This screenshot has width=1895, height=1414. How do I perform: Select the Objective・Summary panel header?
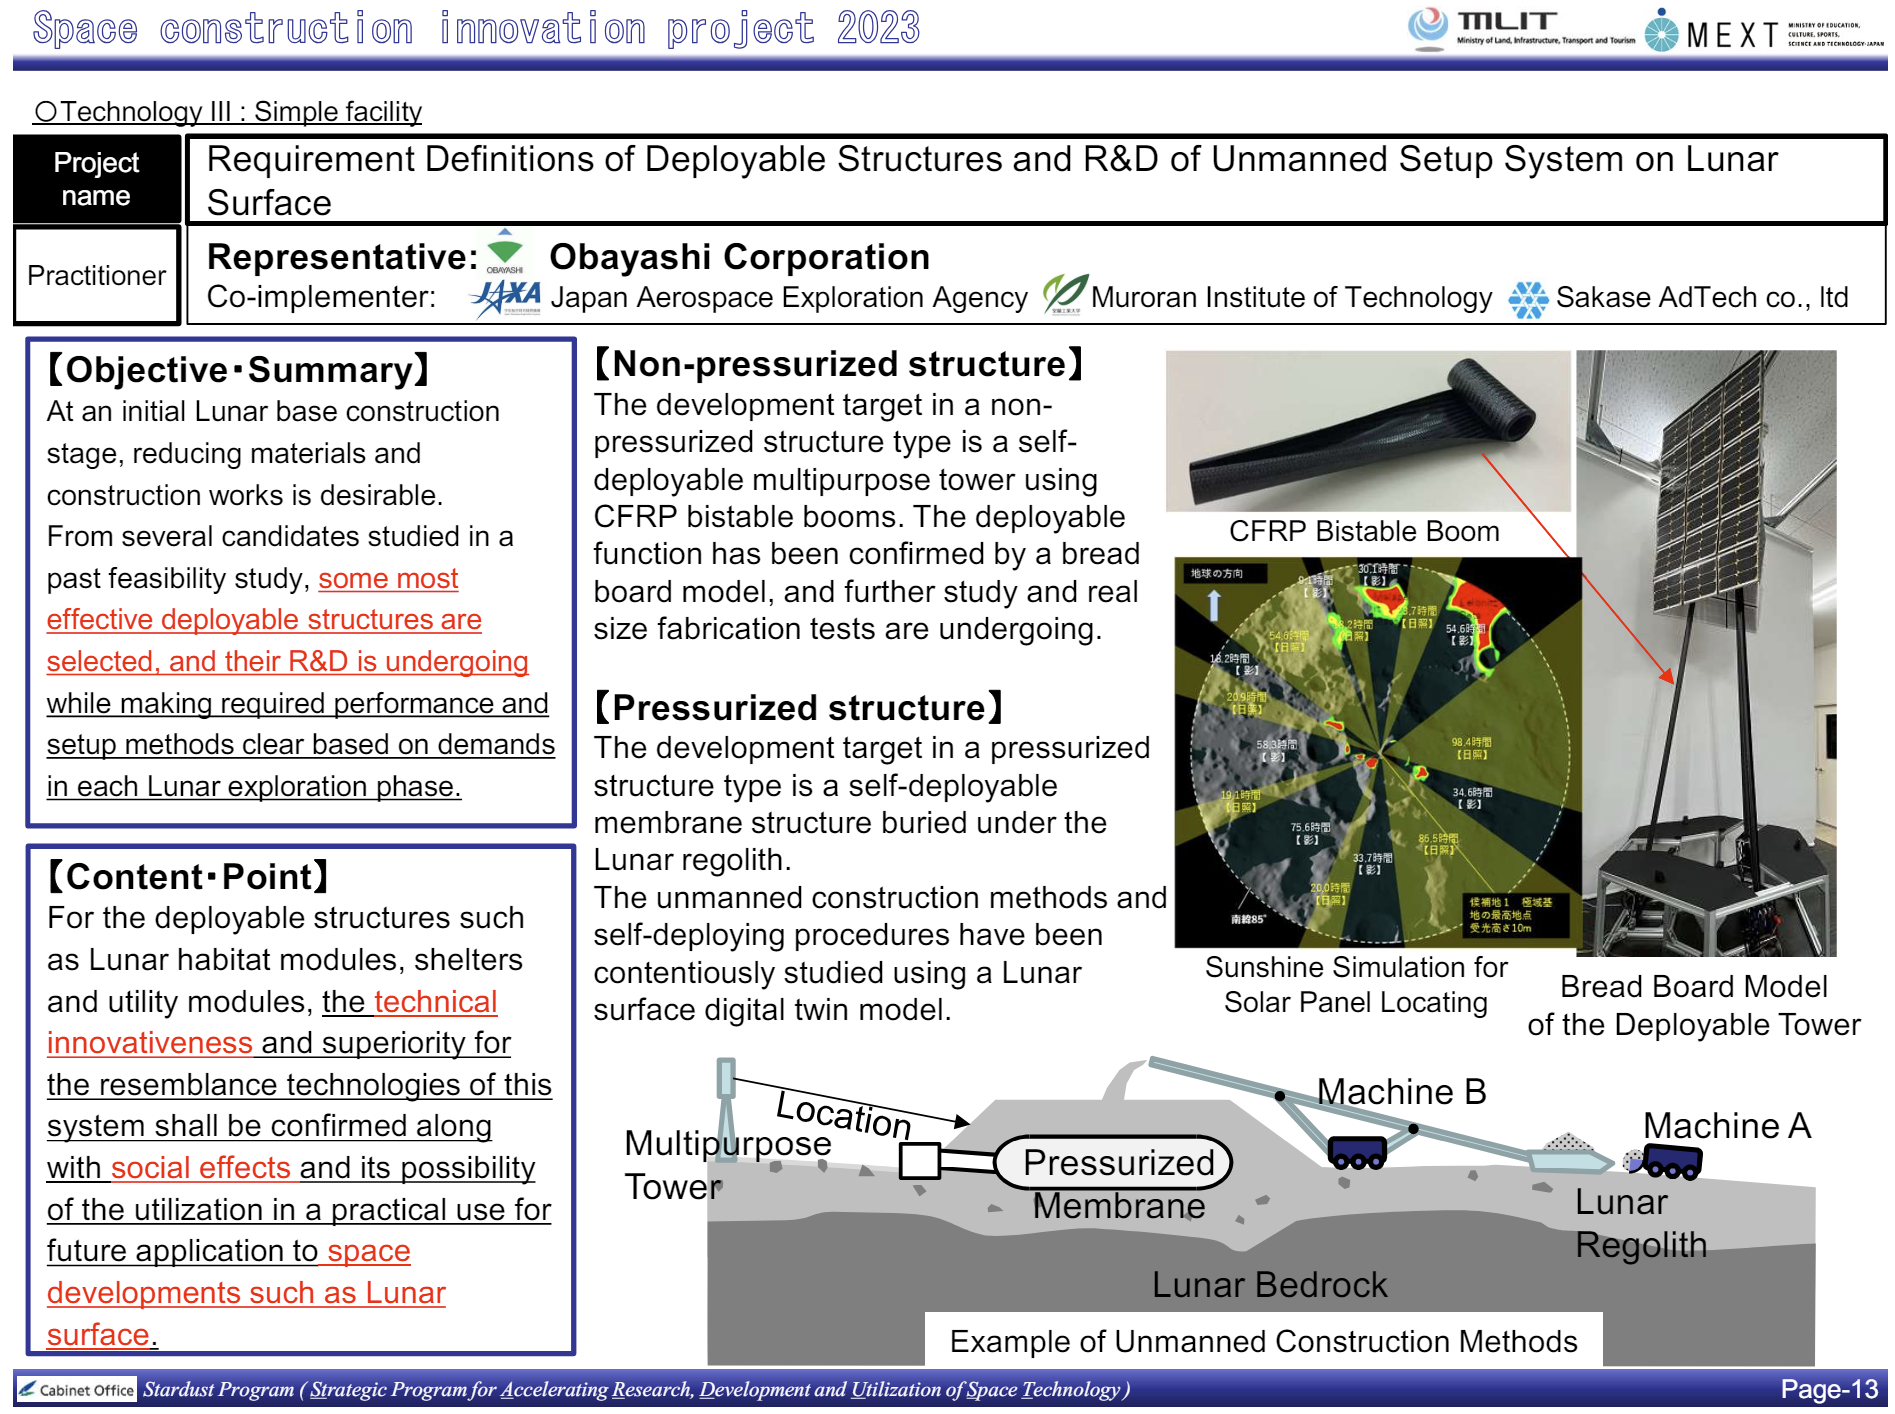point(232,369)
